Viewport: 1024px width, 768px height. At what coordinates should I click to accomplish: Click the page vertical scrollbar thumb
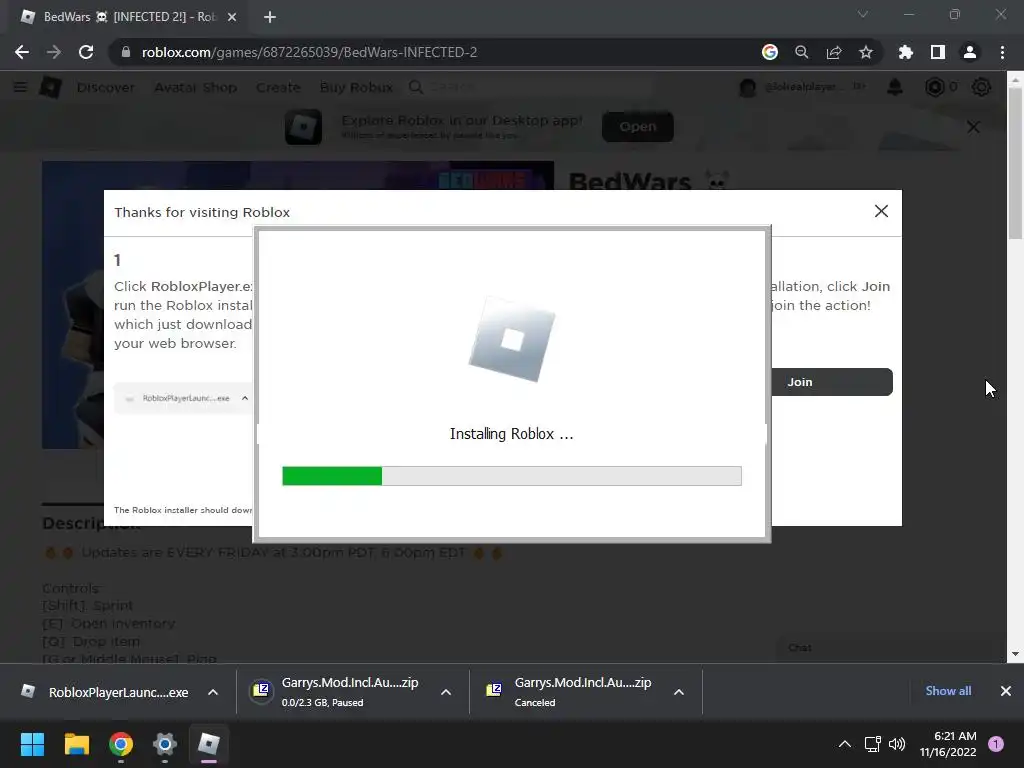pyautogui.click(x=1015, y=163)
